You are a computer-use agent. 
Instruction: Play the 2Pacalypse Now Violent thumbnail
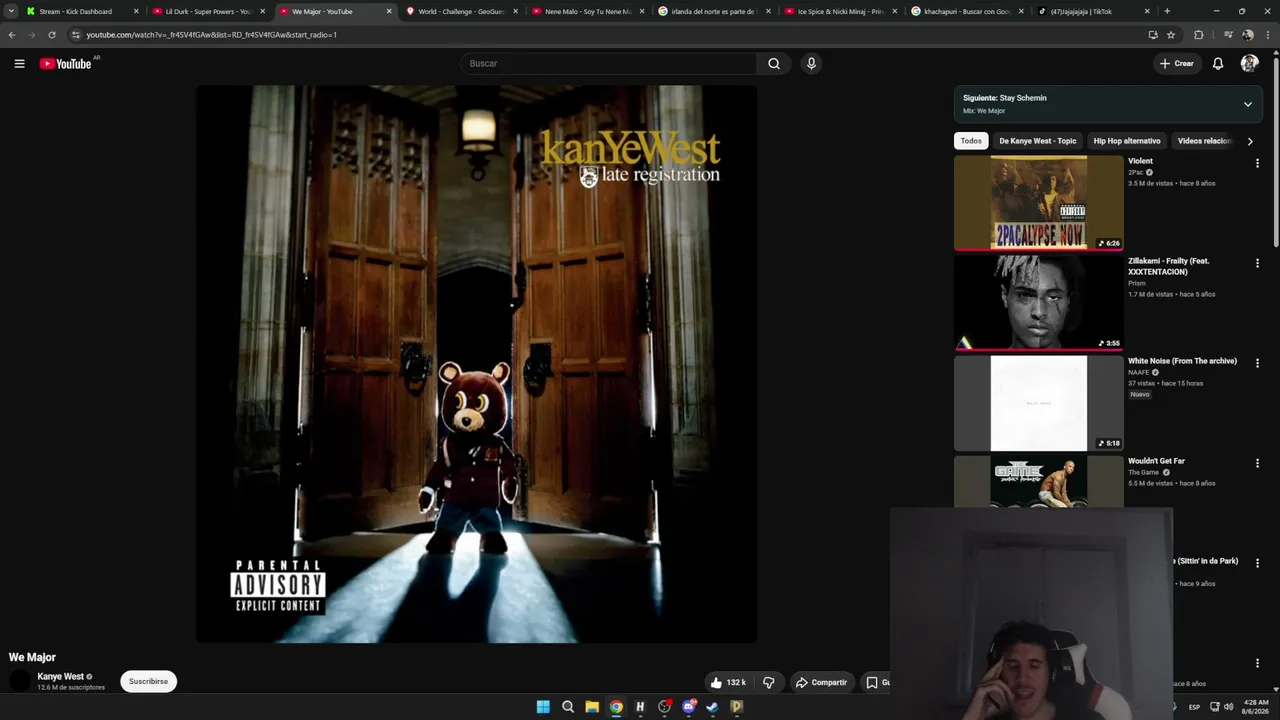(1039, 203)
